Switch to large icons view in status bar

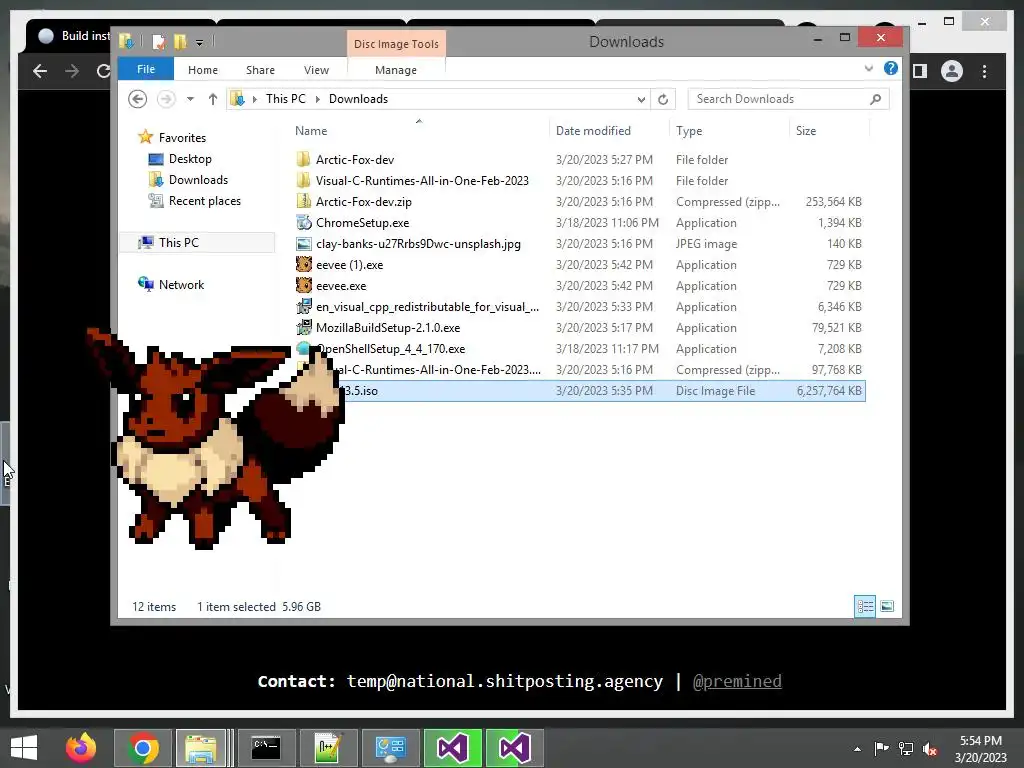point(887,606)
